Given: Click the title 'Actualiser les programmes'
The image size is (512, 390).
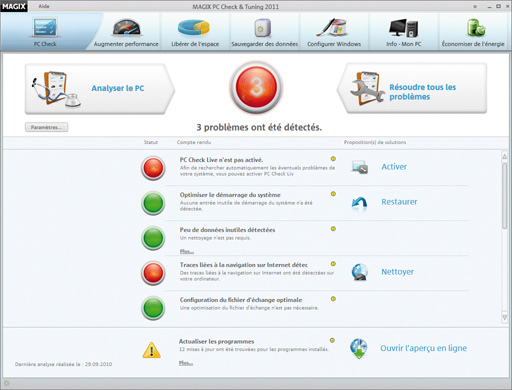Looking at the screenshot, I should click(216, 341).
